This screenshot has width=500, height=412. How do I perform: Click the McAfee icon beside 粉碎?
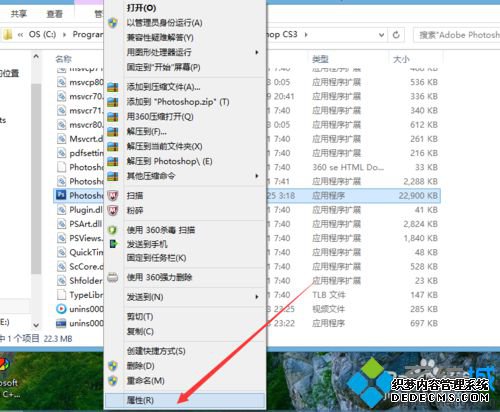(113, 210)
